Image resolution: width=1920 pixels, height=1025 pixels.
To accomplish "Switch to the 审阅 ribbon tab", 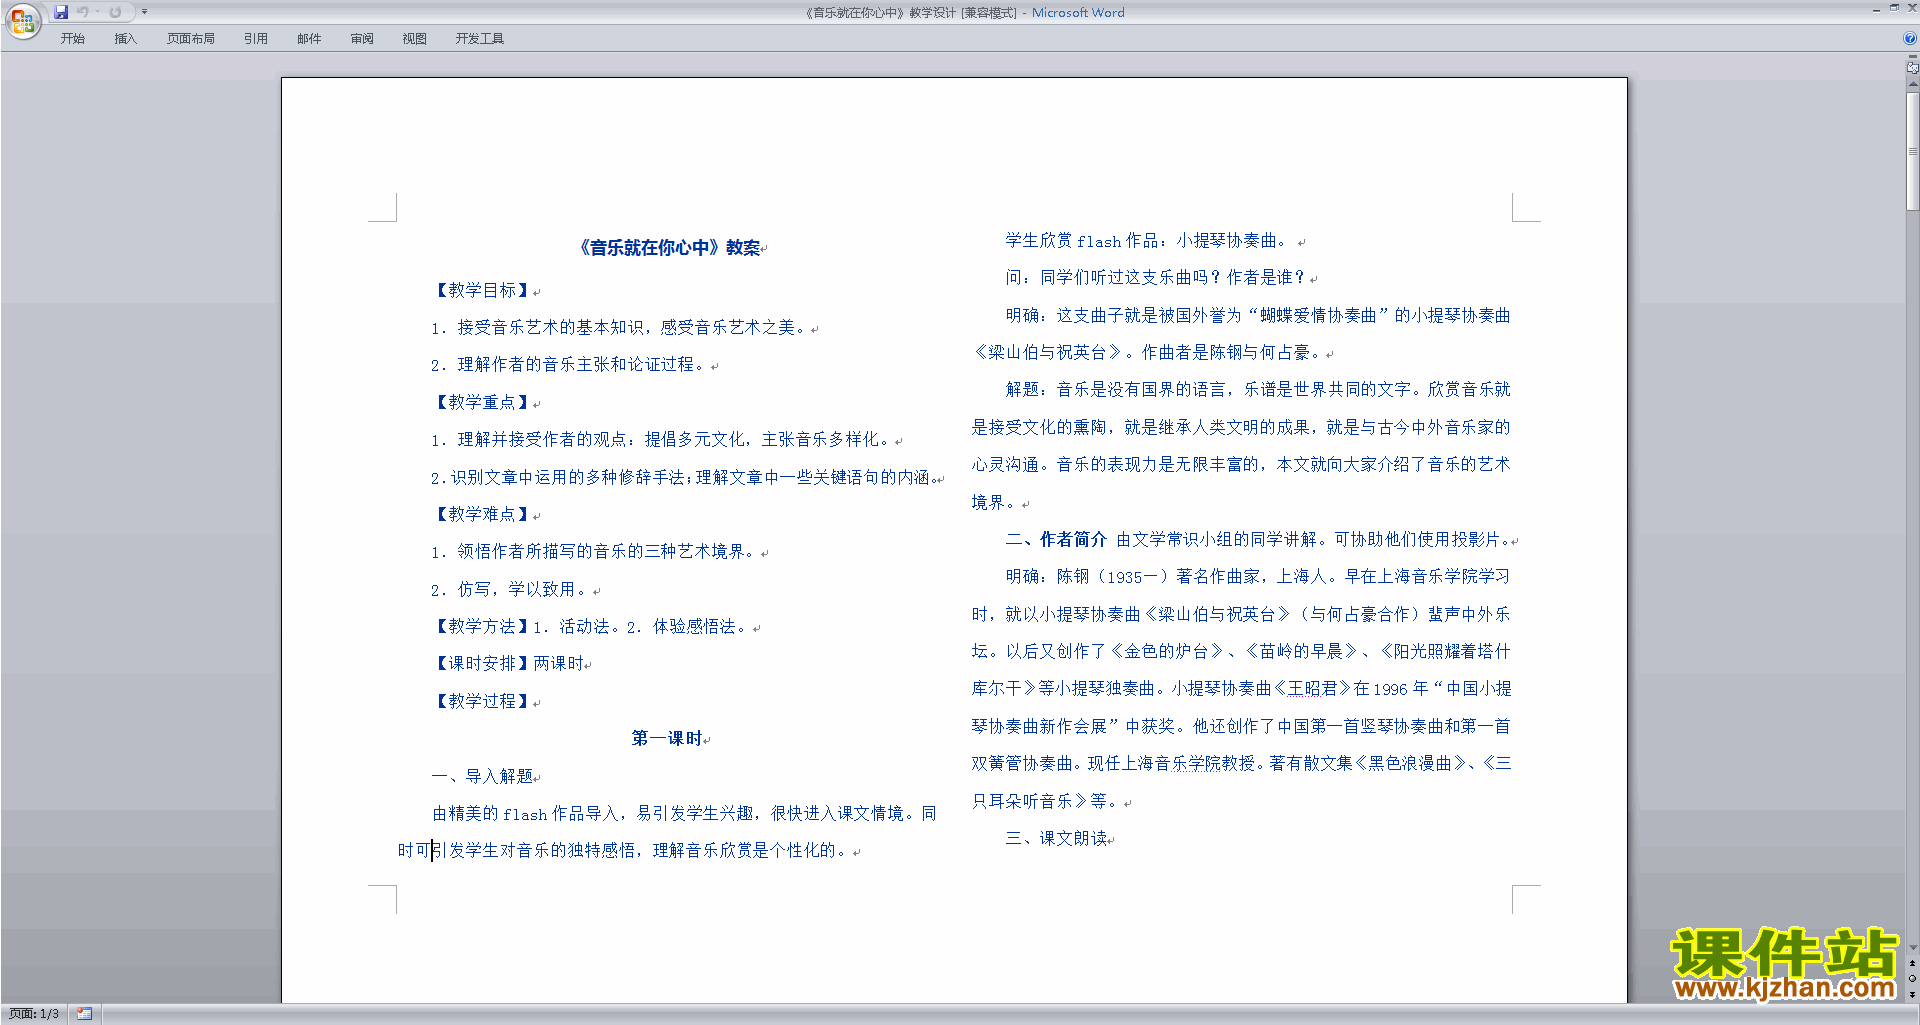I will pyautogui.click(x=362, y=38).
